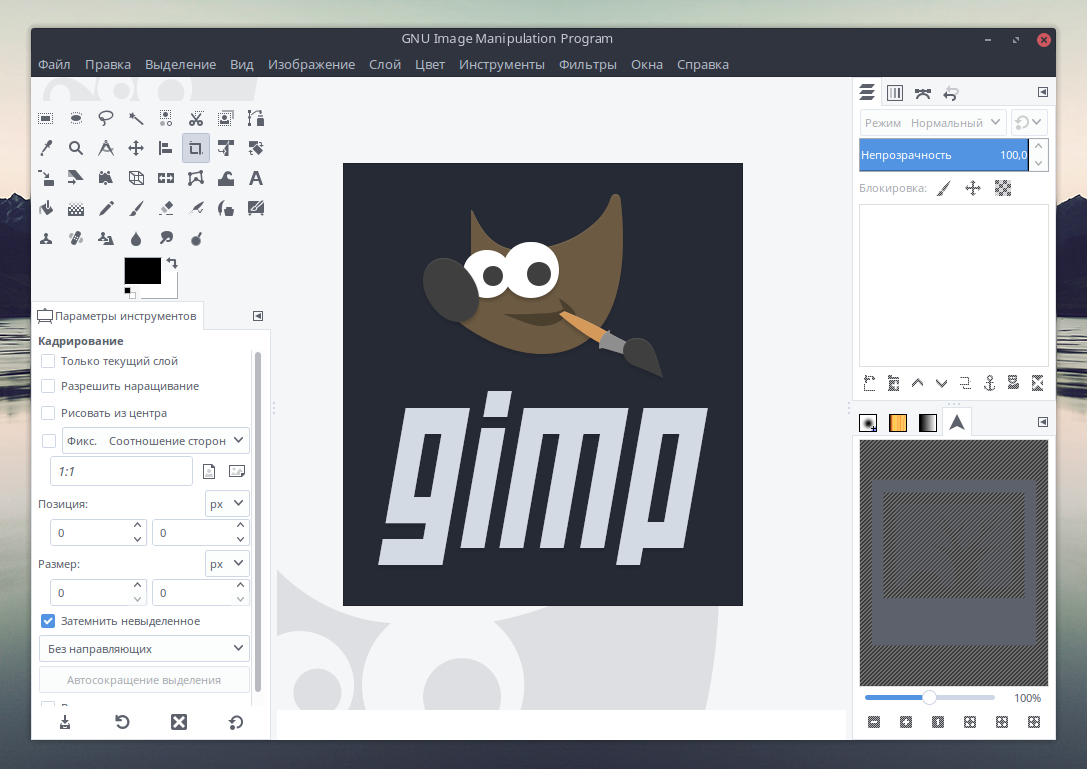The image size is (1087, 769).
Task: Select the Rectangle Select tool
Action: click(x=46, y=119)
